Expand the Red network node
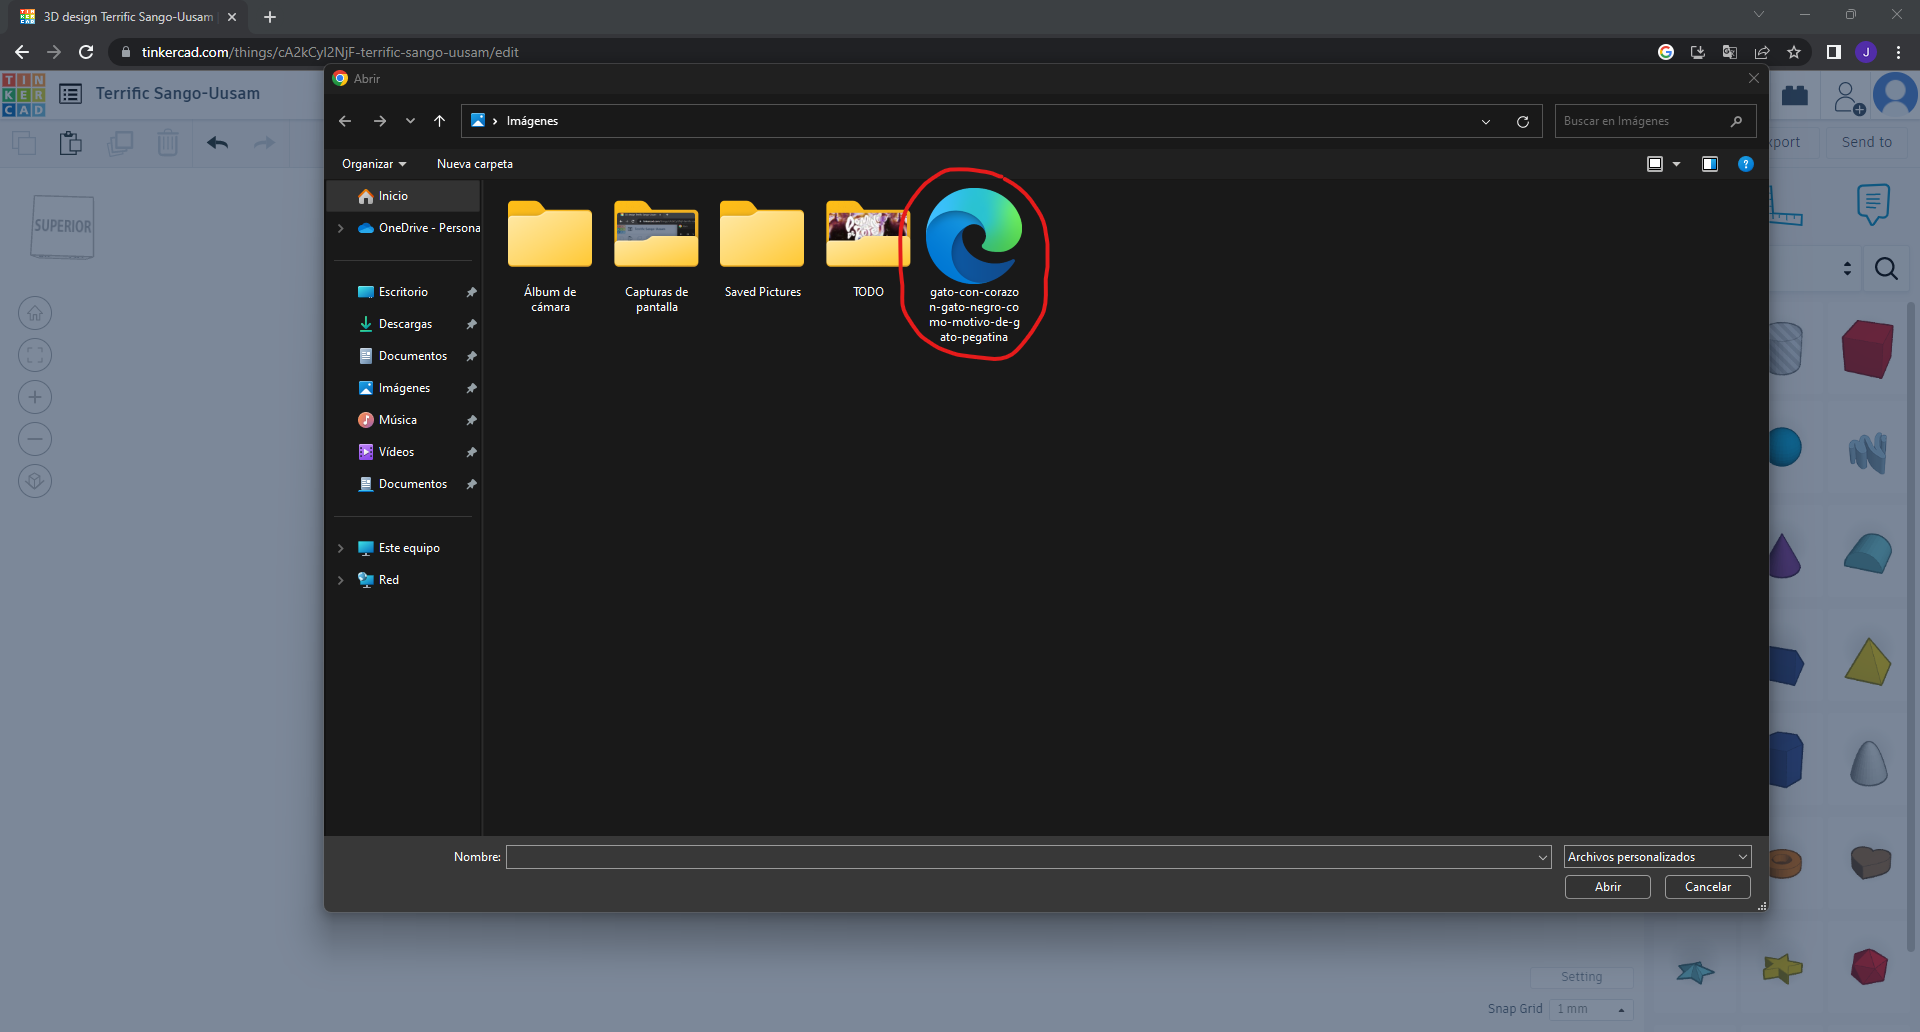Screen dimensions: 1920x1032 point(341,580)
